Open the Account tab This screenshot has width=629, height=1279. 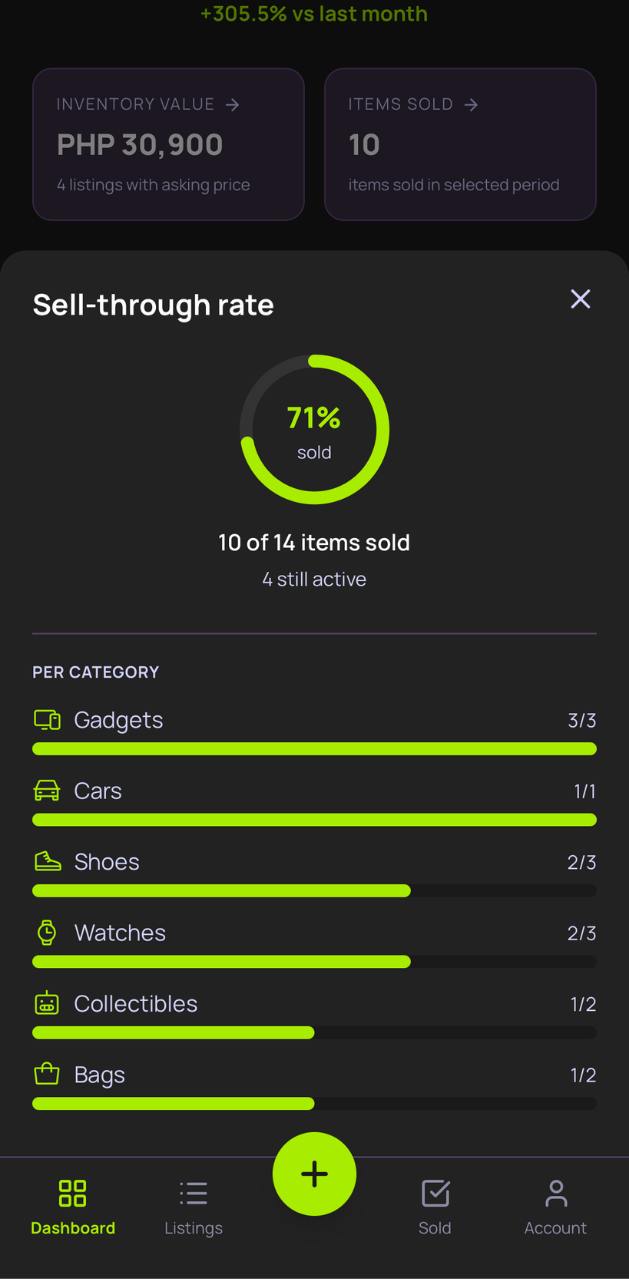(x=555, y=1206)
